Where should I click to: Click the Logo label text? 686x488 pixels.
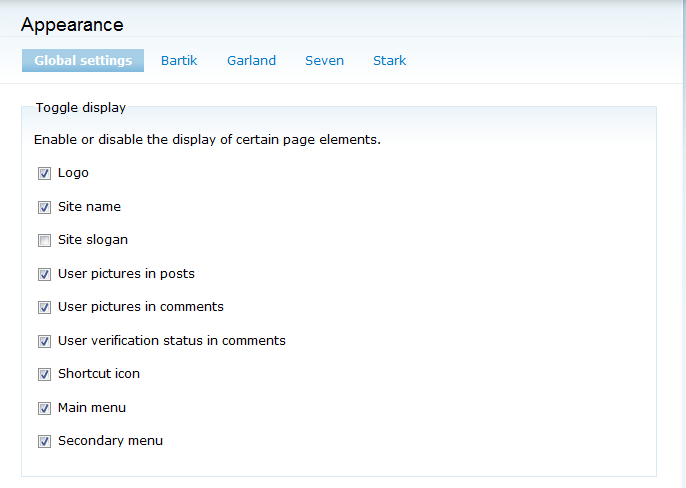tap(73, 173)
